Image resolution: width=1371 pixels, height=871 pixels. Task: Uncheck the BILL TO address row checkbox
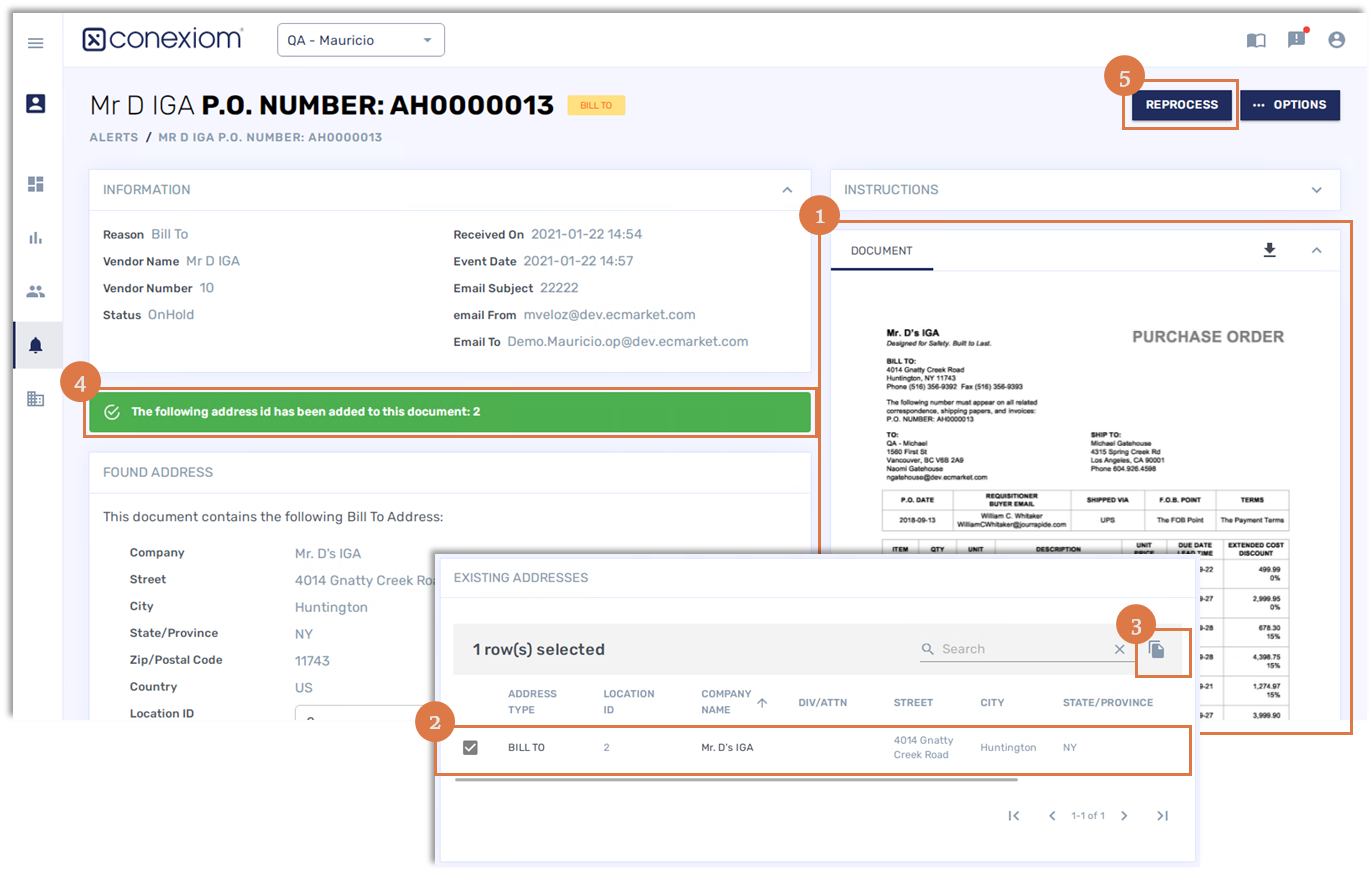tap(470, 747)
